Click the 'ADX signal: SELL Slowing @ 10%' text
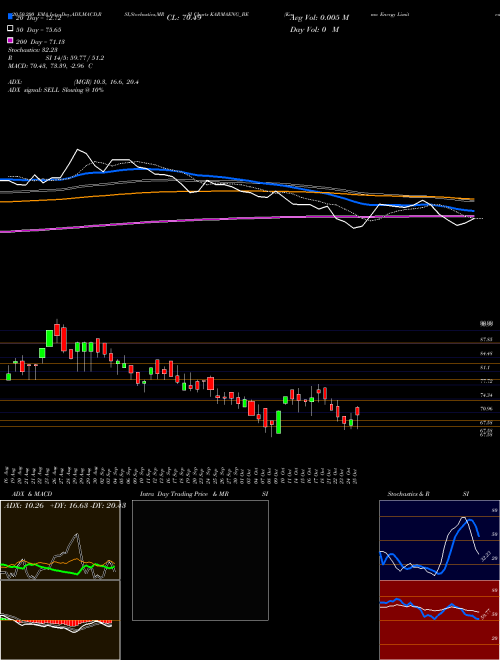The width and height of the screenshot is (500, 660). [x=56, y=90]
